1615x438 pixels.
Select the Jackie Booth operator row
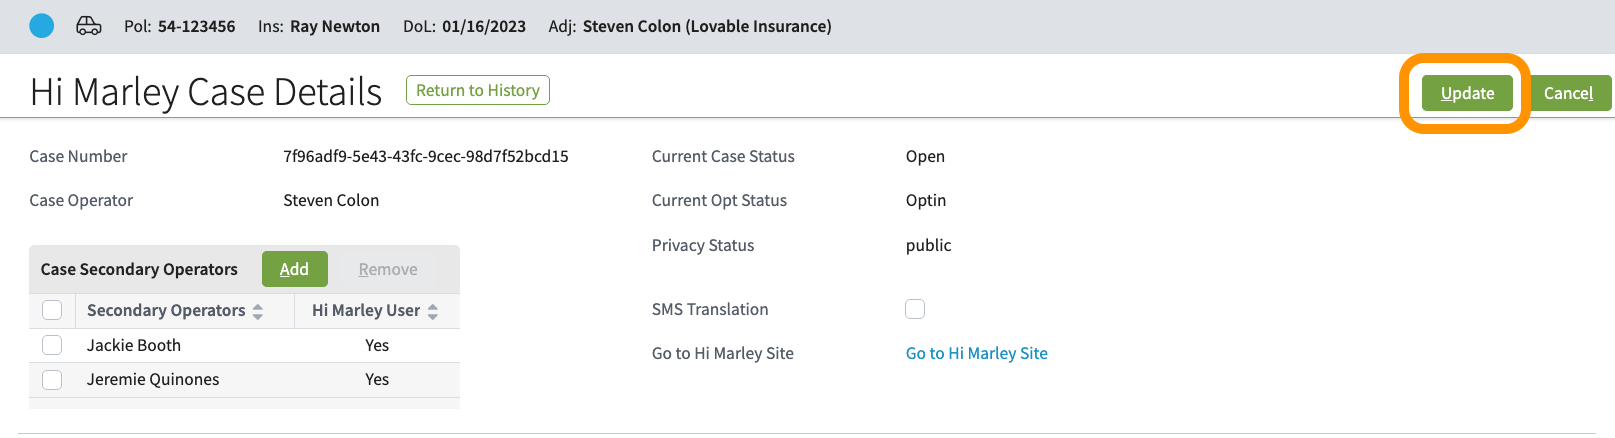(x=134, y=345)
